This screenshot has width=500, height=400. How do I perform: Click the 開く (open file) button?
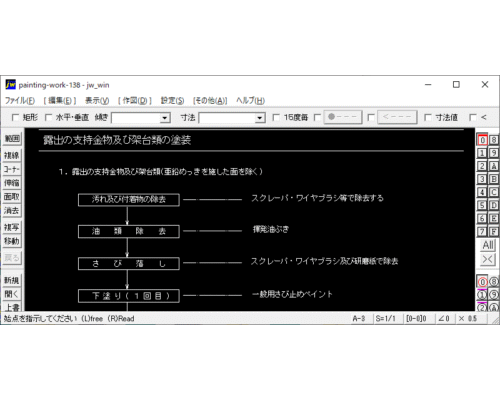click(12, 294)
